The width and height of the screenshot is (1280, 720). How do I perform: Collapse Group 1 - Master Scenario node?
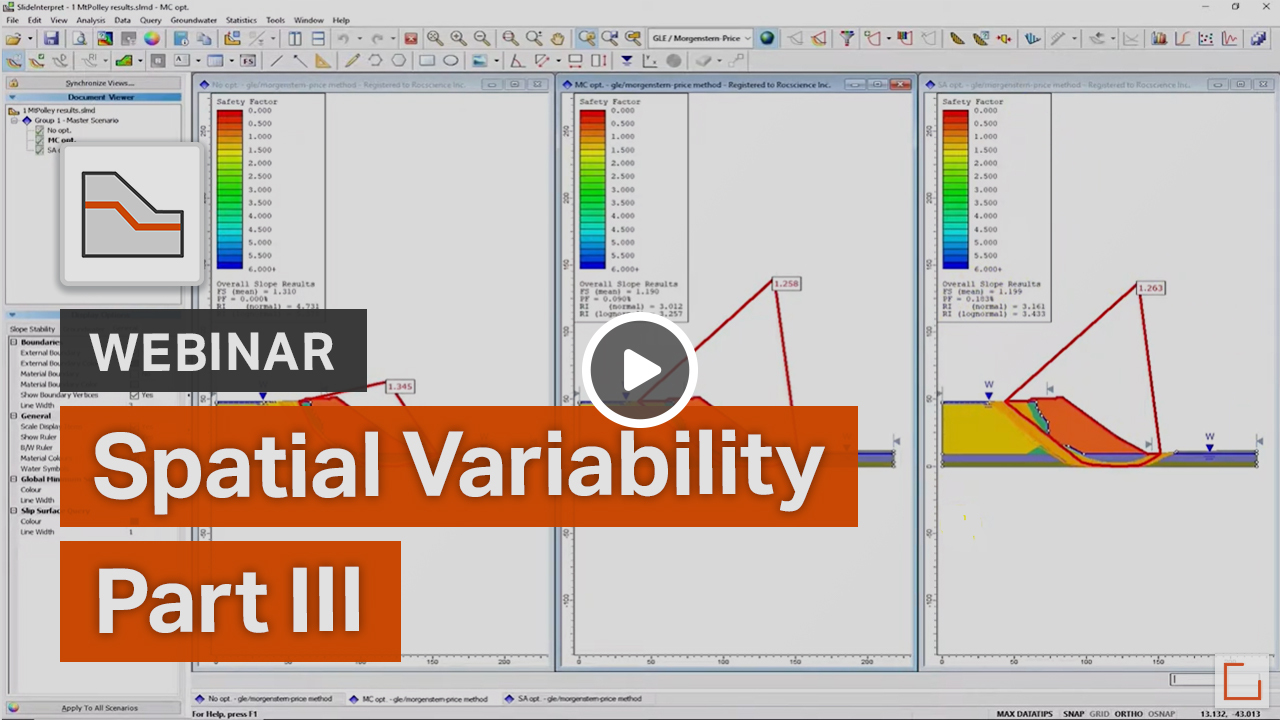pos(15,120)
